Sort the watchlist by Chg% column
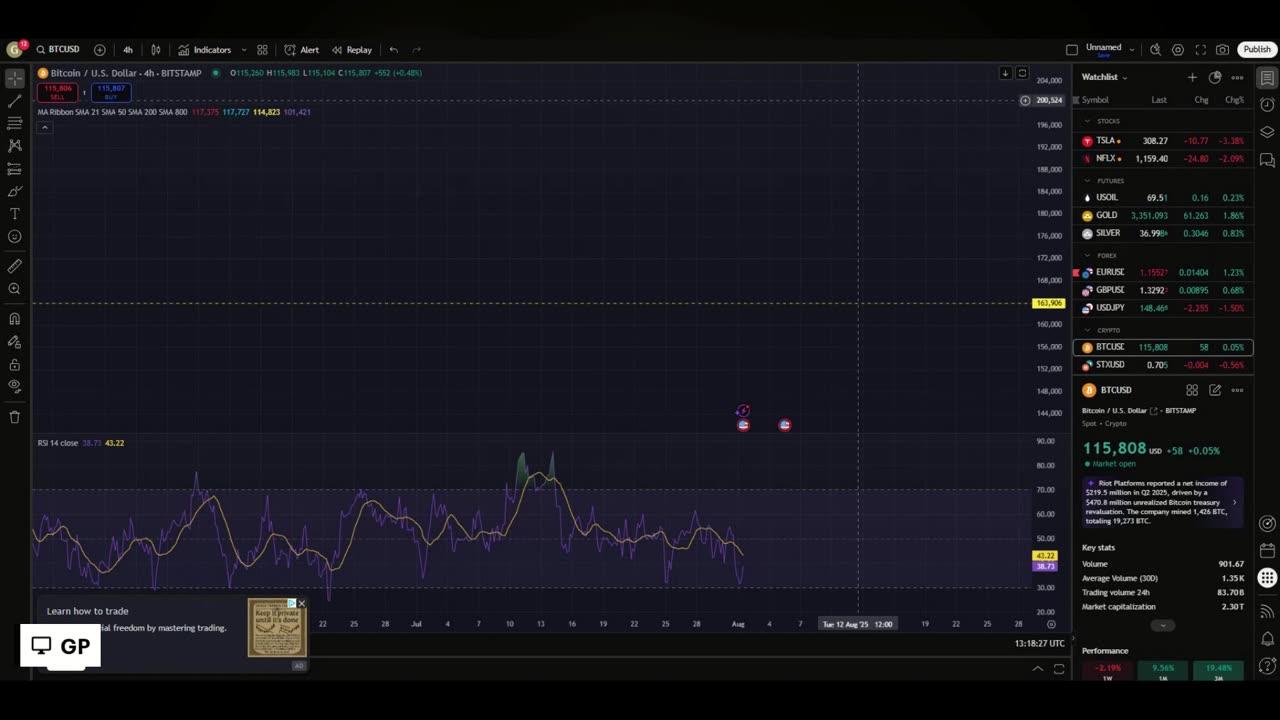The width and height of the screenshot is (1280, 720). [1235, 100]
